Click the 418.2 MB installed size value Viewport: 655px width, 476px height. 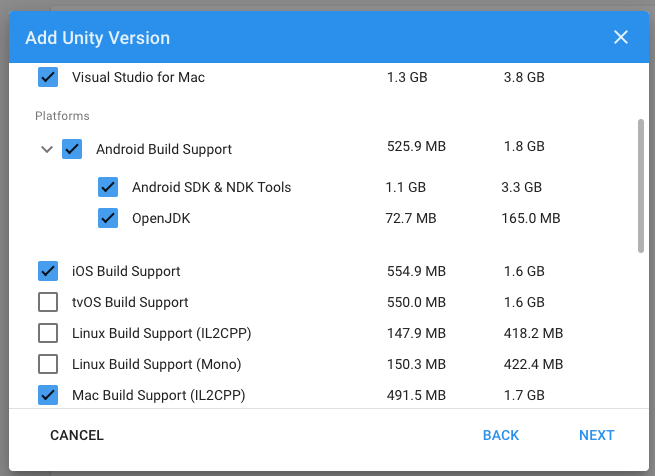pos(533,333)
